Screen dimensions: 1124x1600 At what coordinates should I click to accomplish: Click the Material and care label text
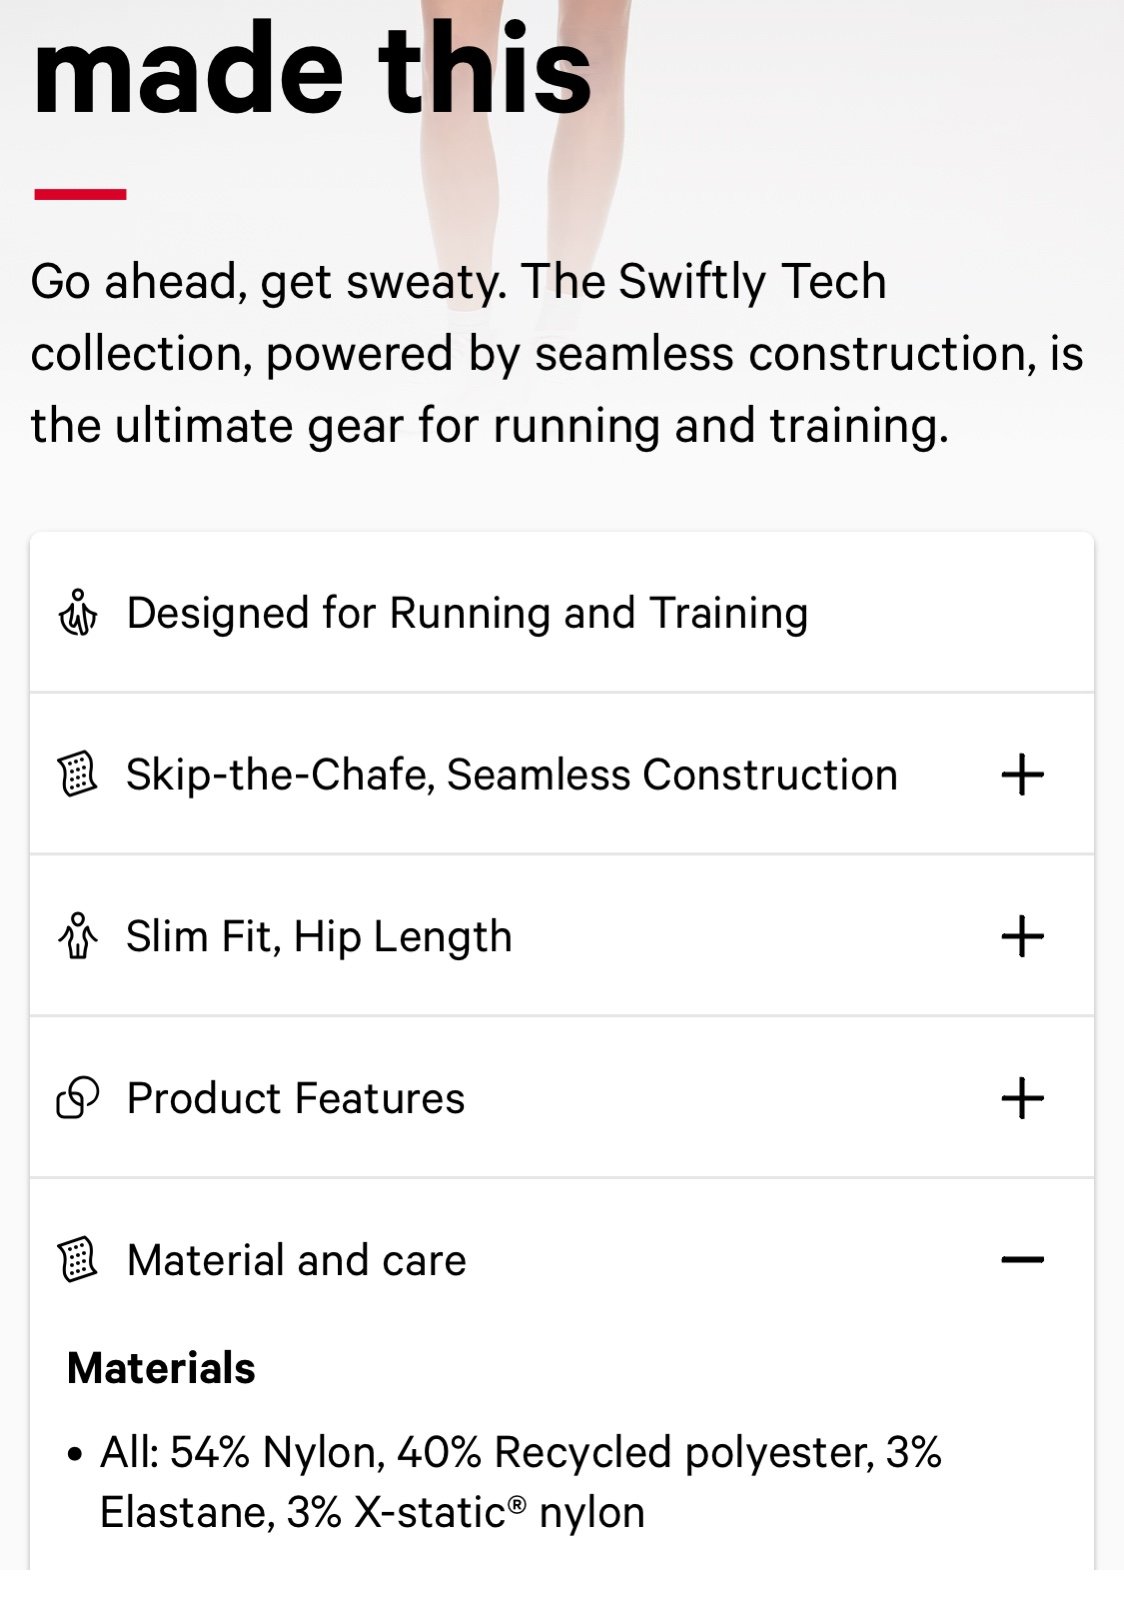(x=297, y=1260)
